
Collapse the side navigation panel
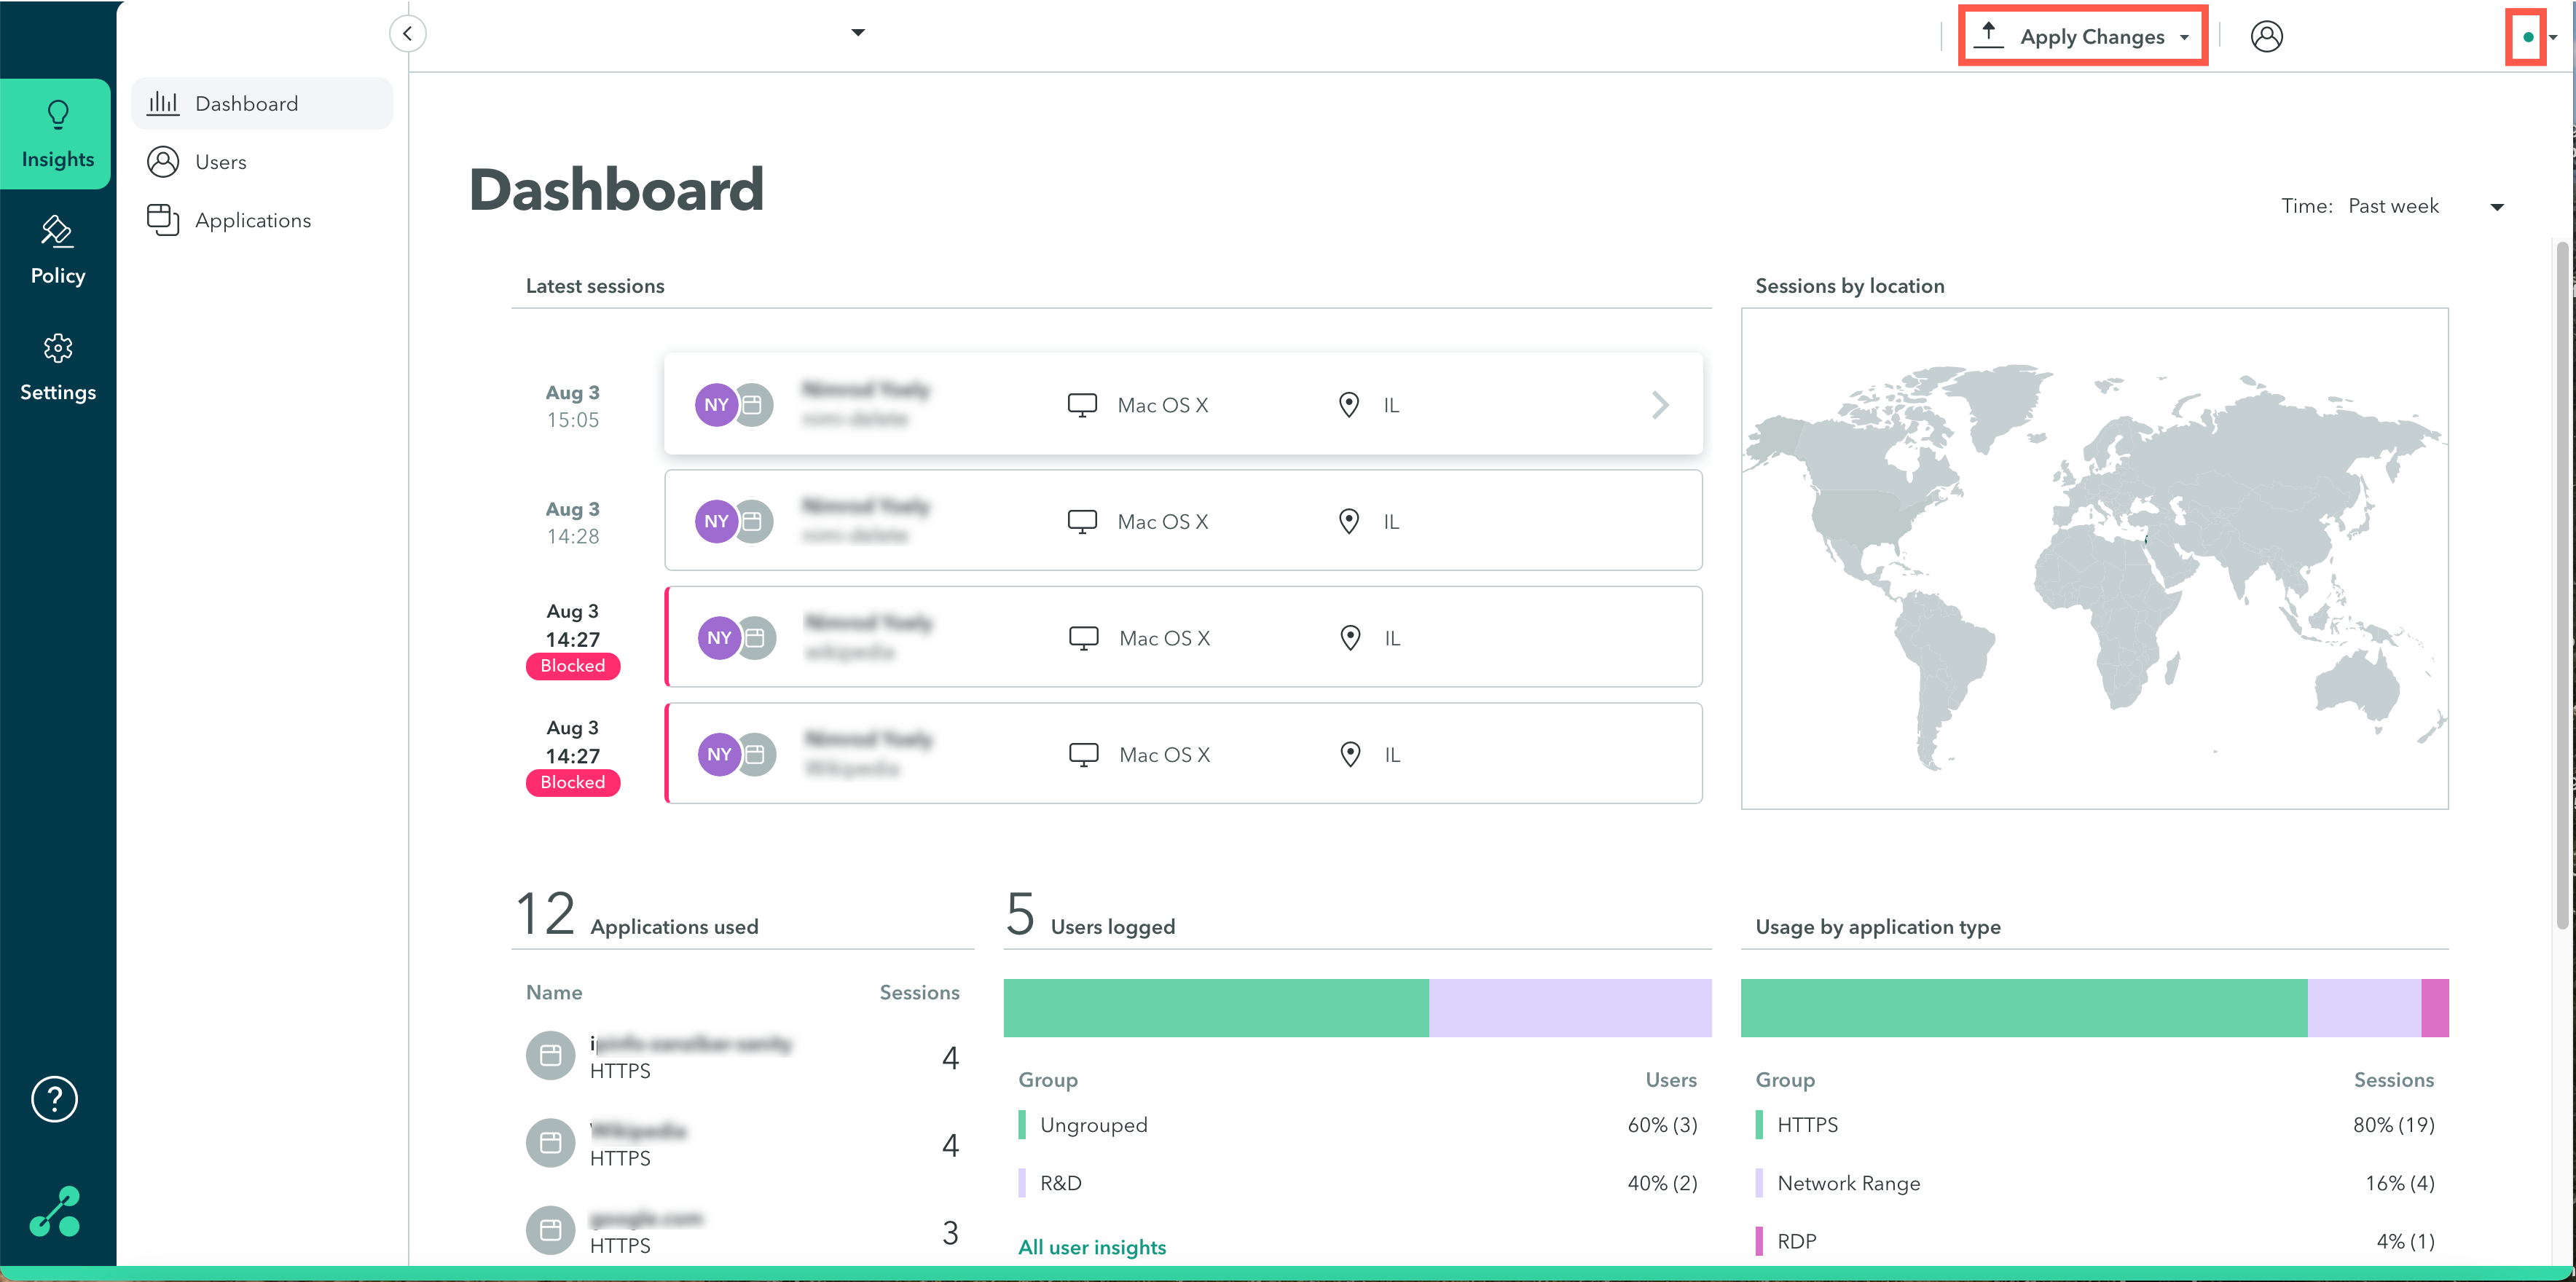click(x=407, y=33)
